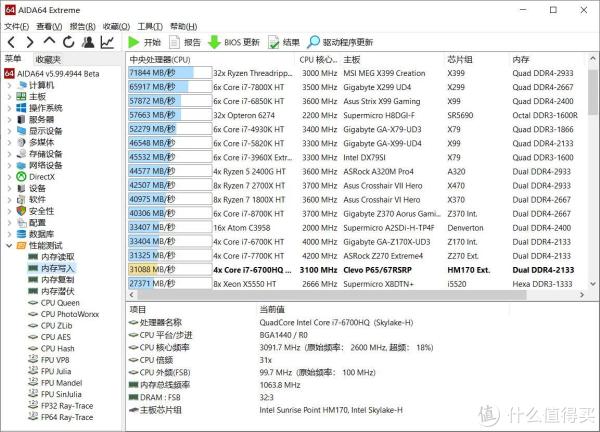Go back with the left arrow
Screen dimensions: 600x432
point(11,42)
